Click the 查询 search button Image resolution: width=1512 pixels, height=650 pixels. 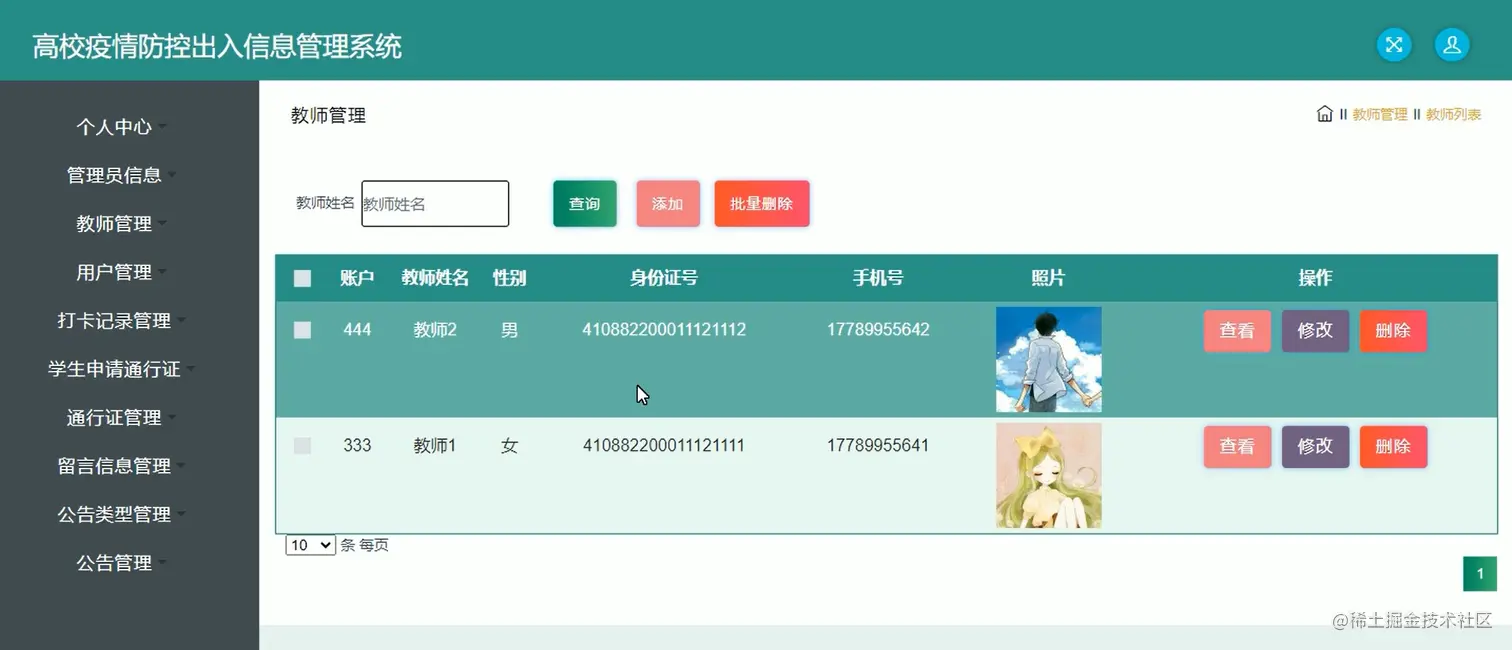click(x=585, y=204)
